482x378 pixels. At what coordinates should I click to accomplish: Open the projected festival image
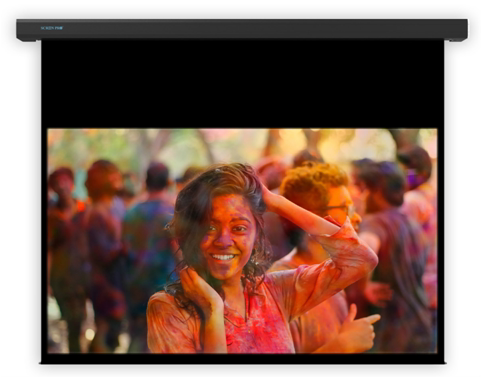tap(242, 241)
